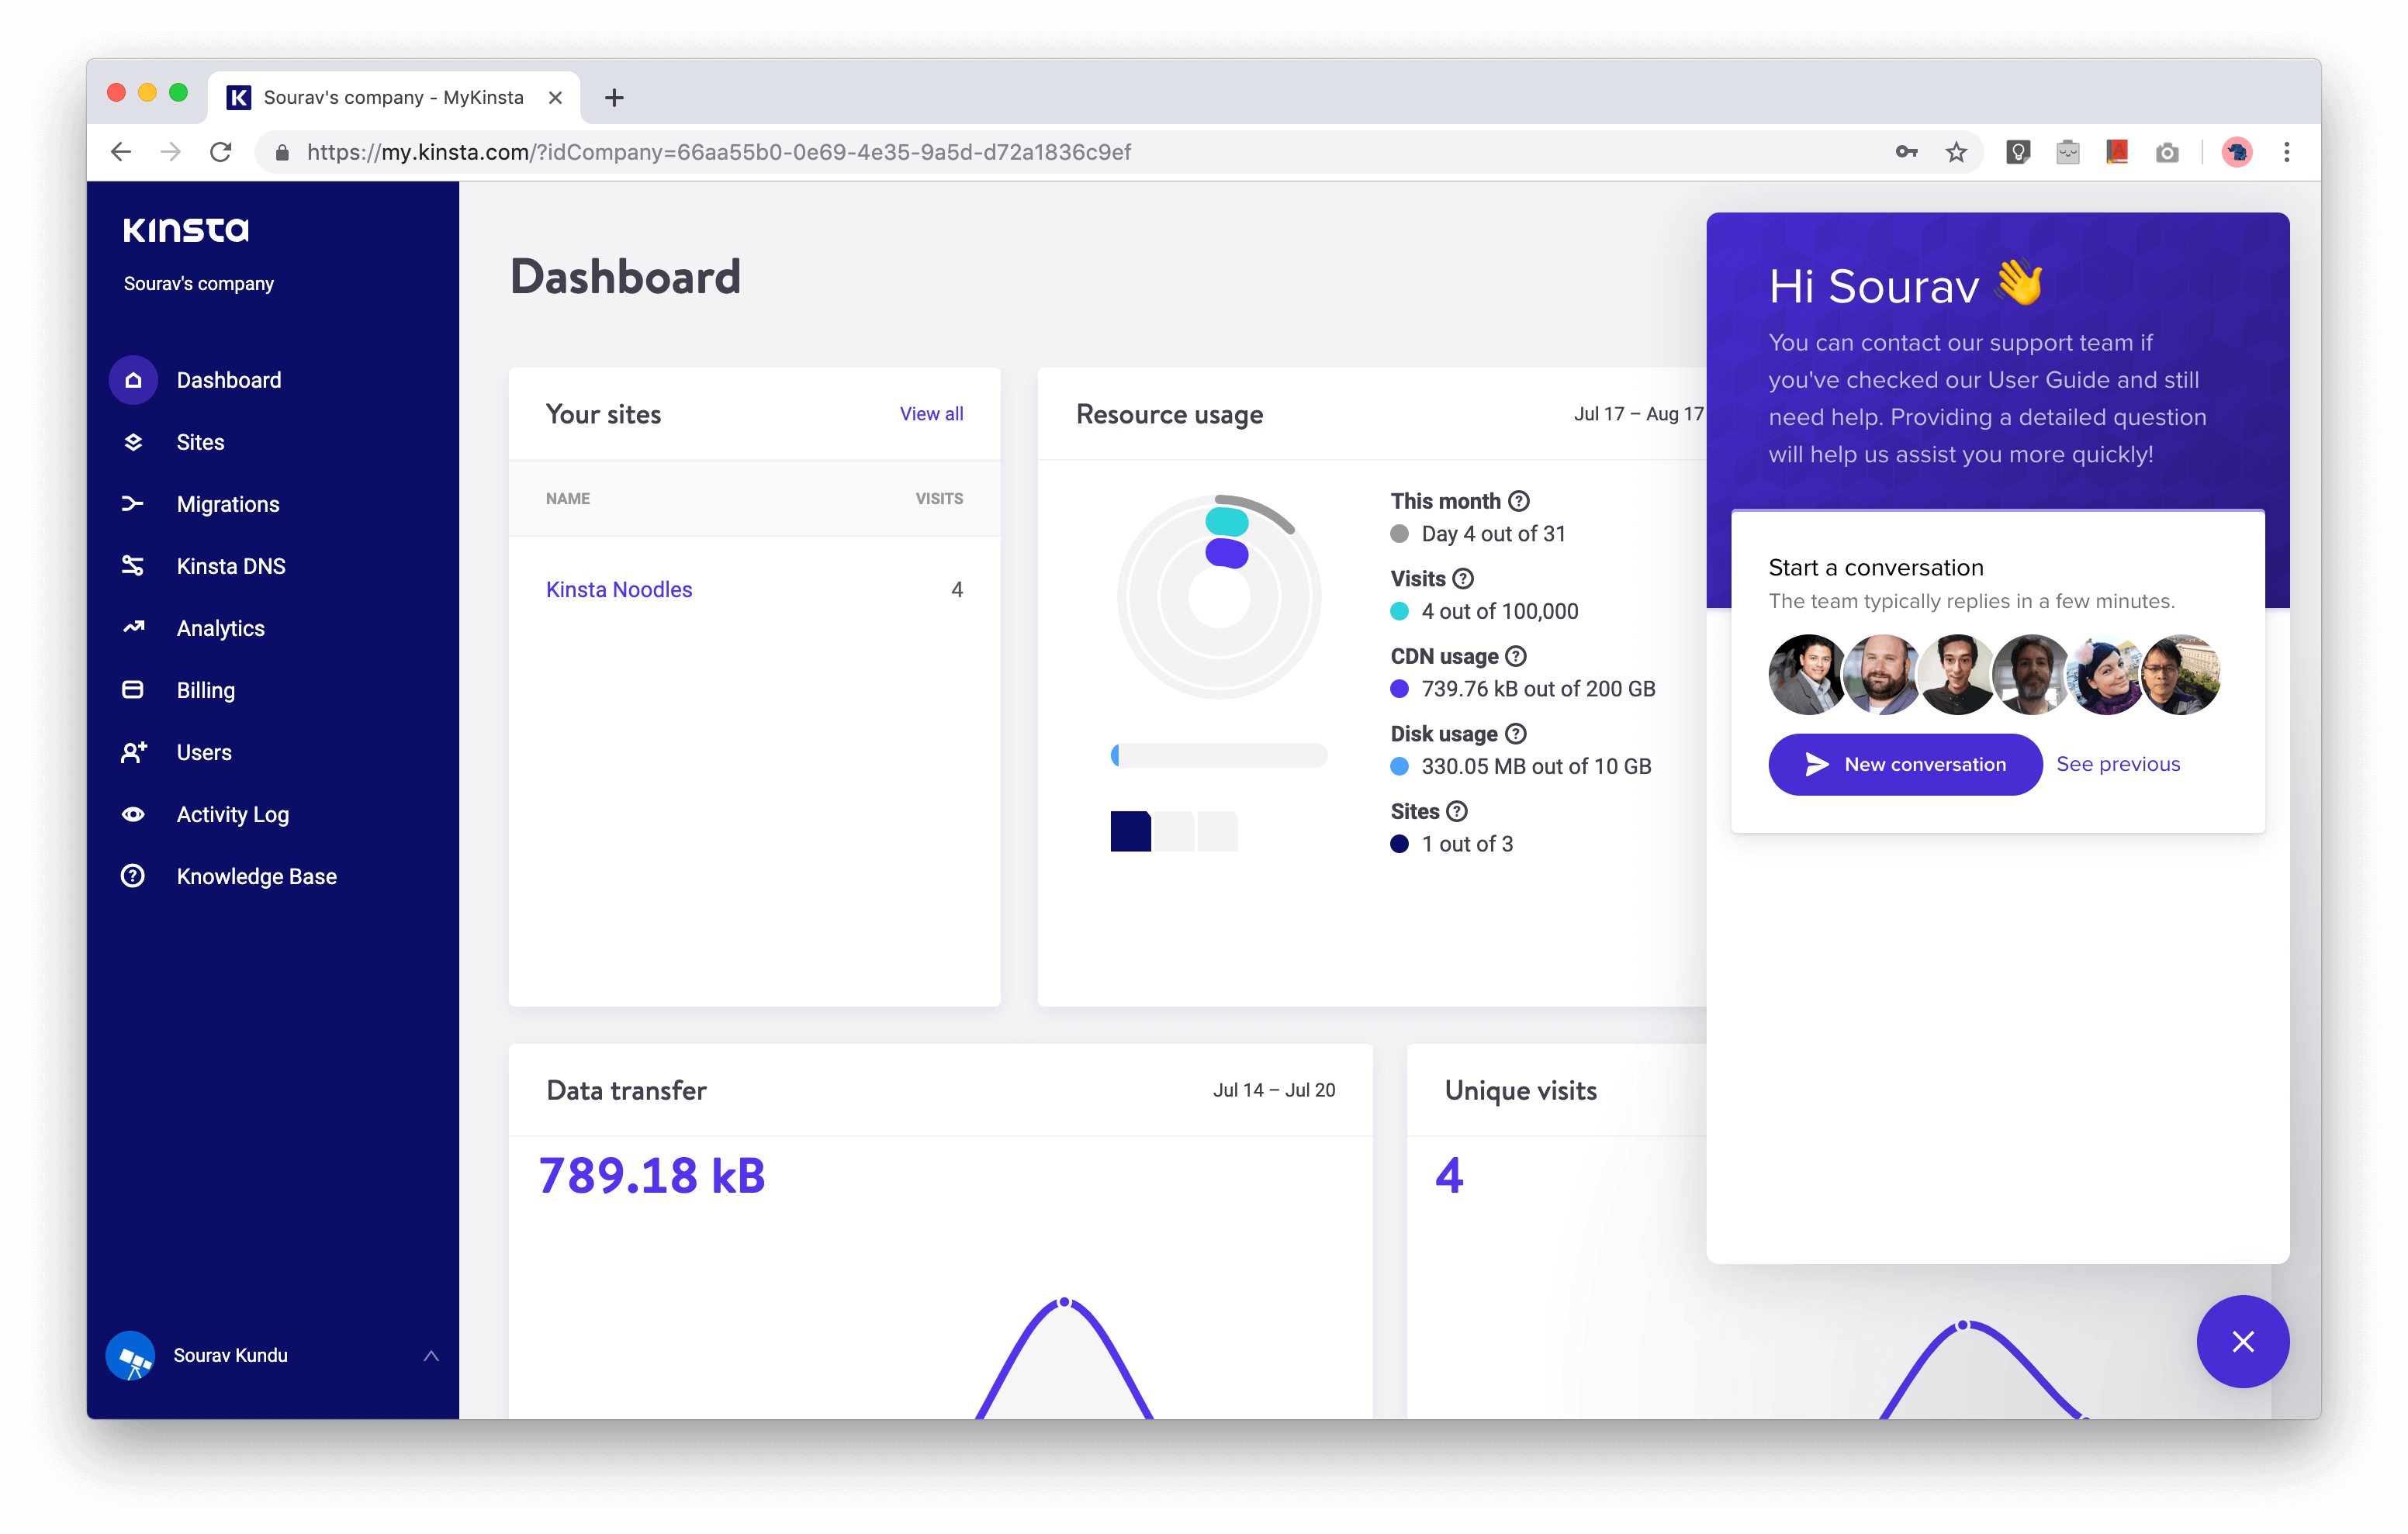Click the 789.18 kB data transfer value

pyautogui.click(x=652, y=1176)
